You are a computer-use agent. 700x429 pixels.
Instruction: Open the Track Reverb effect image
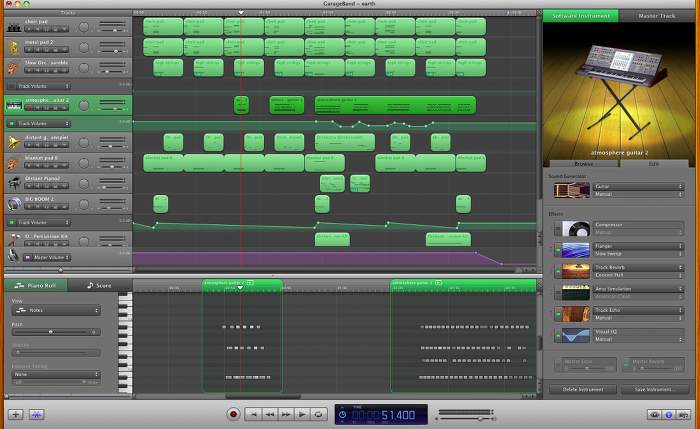(x=576, y=271)
